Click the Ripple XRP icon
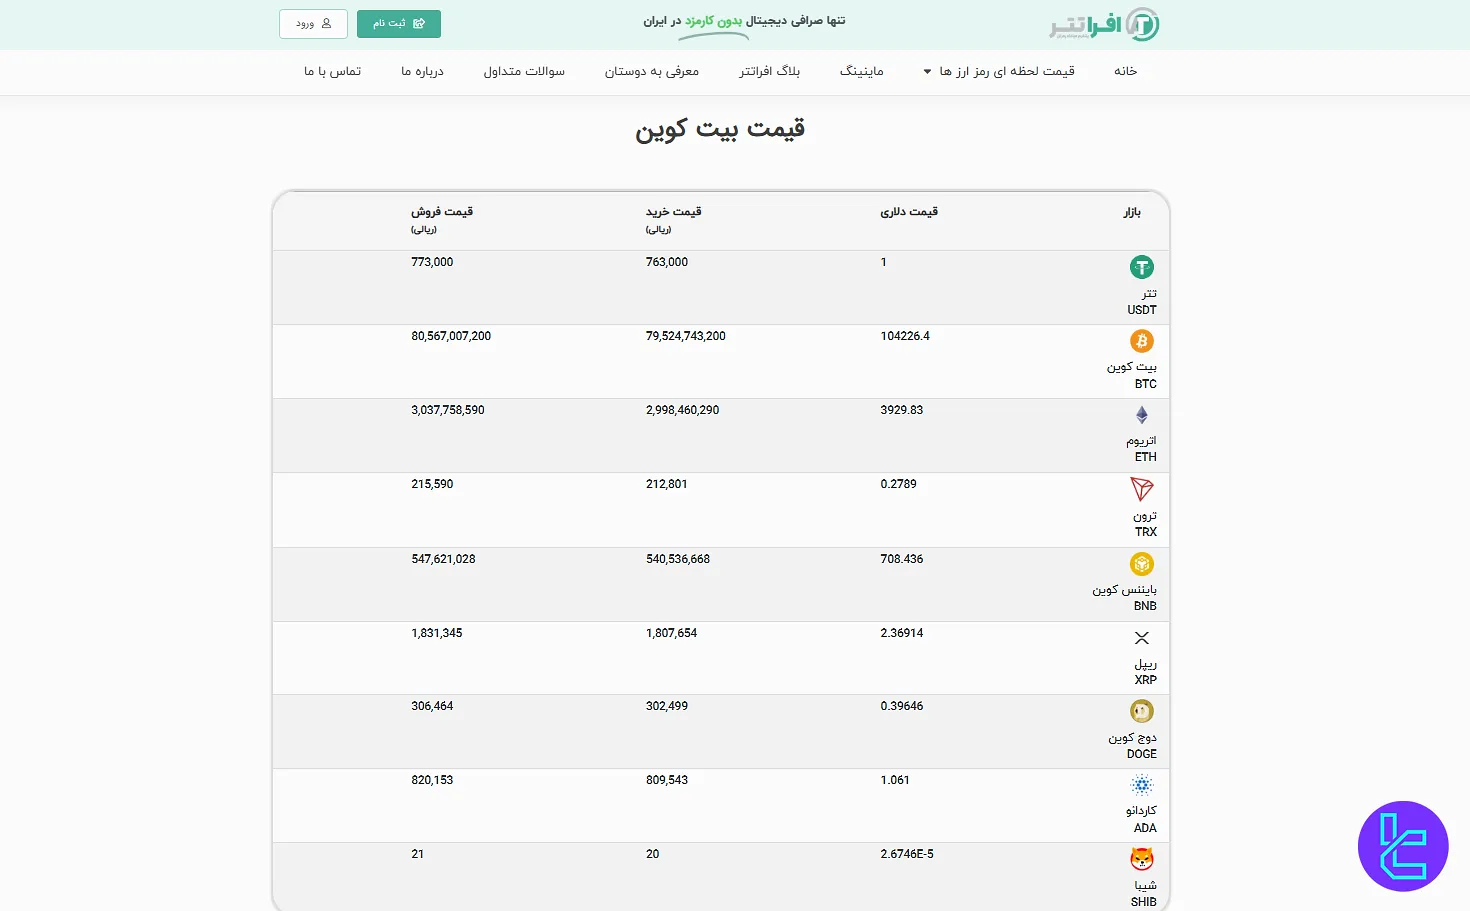This screenshot has width=1470, height=911. 1141,638
